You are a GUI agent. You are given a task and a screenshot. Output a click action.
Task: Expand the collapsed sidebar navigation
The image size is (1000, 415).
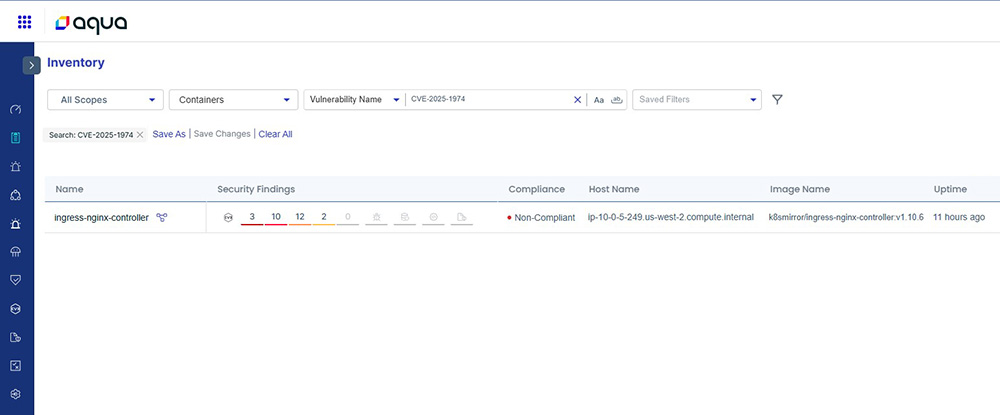click(31, 64)
